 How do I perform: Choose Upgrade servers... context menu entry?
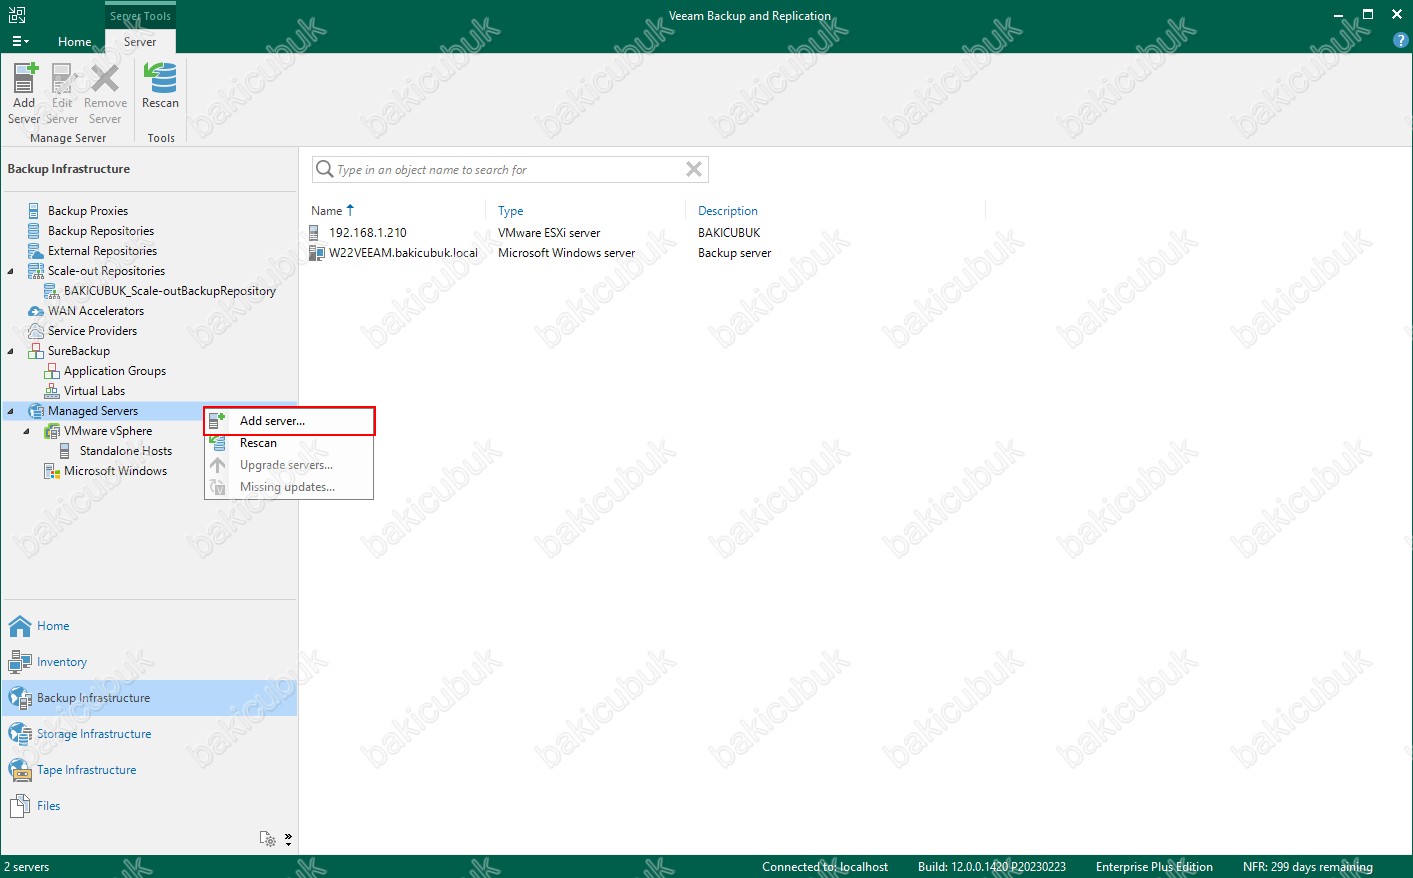[x=289, y=465]
